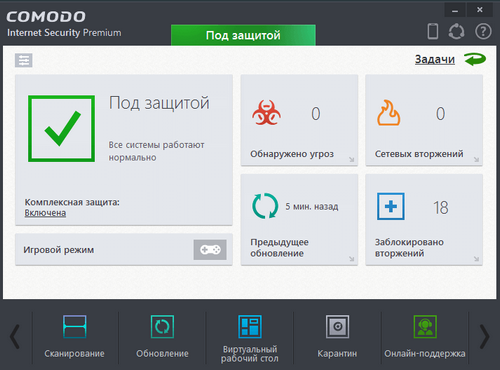Open the Обновление update icon in bottom bar
Viewport: 500px width, 370px height.
tap(162, 327)
